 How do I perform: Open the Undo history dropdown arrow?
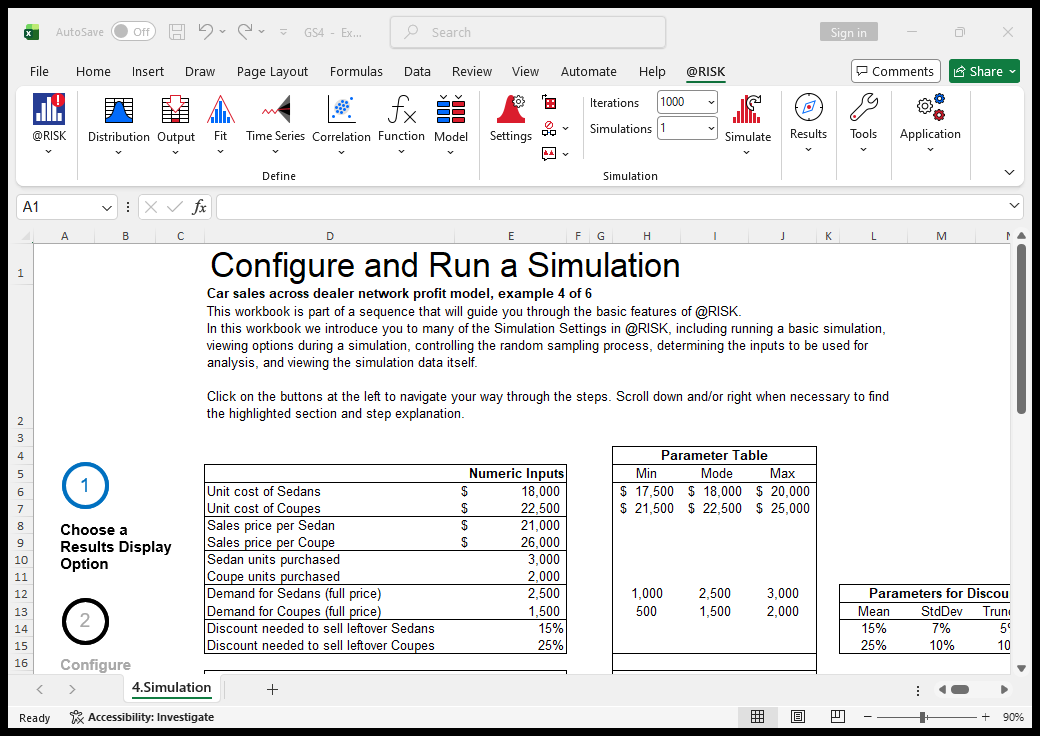click(x=222, y=31)
